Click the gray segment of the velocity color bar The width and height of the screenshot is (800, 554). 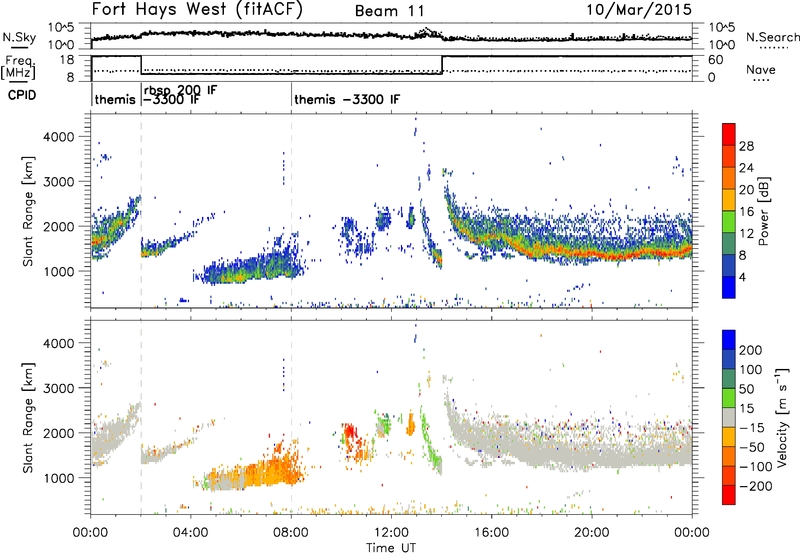[x=729, y=417]
